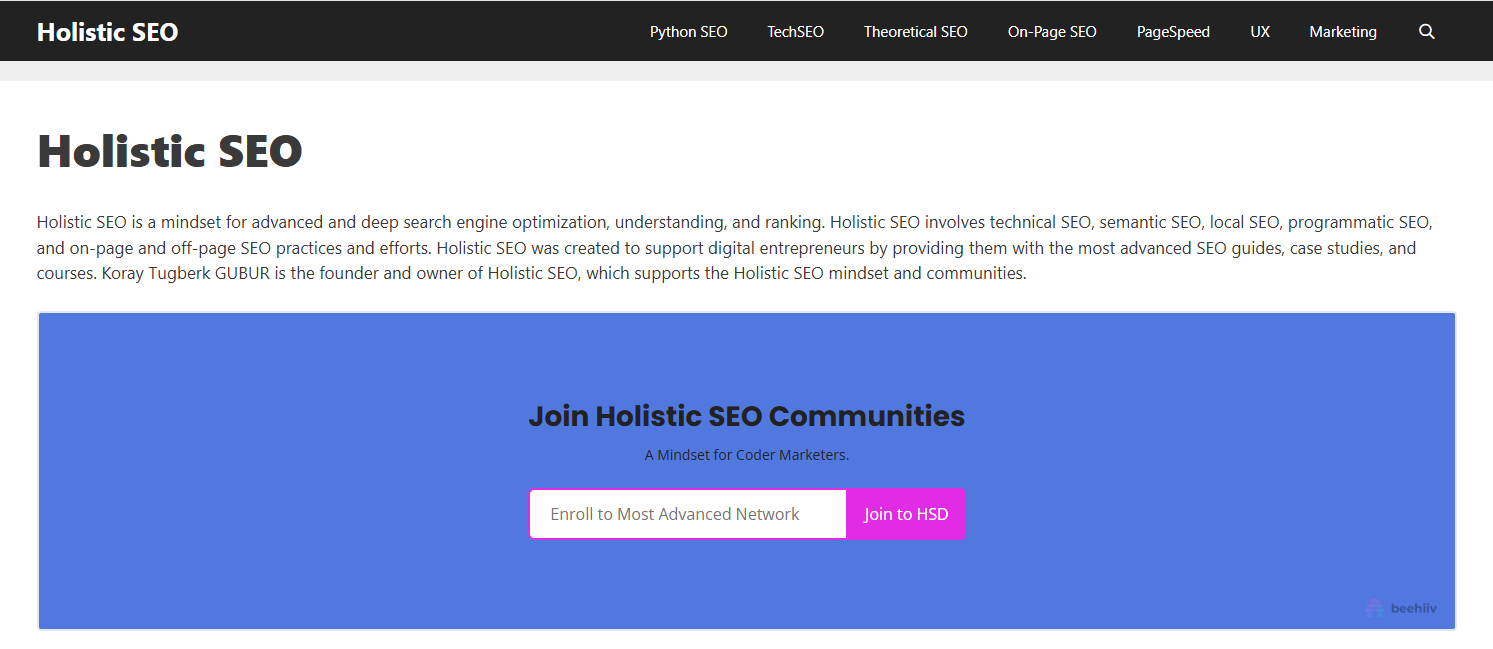Navigate to the PageSpeed page
This screenshot has height=649, width=1493.
(1172, 31)
